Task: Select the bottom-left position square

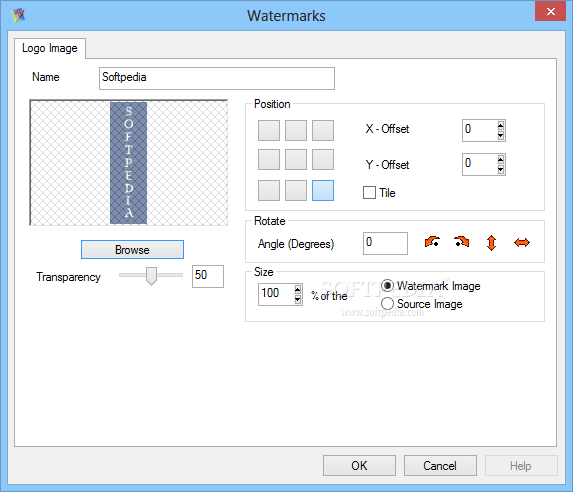Action: tap(269, 190)
